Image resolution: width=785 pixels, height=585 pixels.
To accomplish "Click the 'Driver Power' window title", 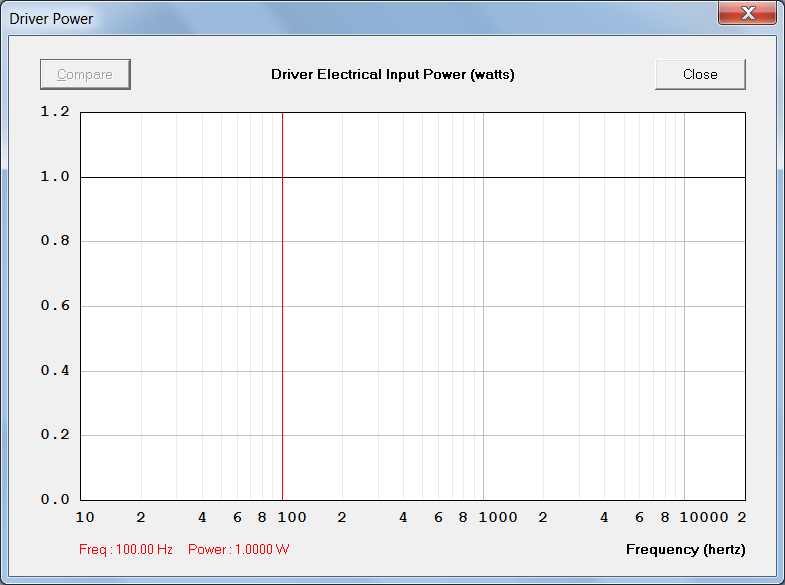I will point(51,19).
